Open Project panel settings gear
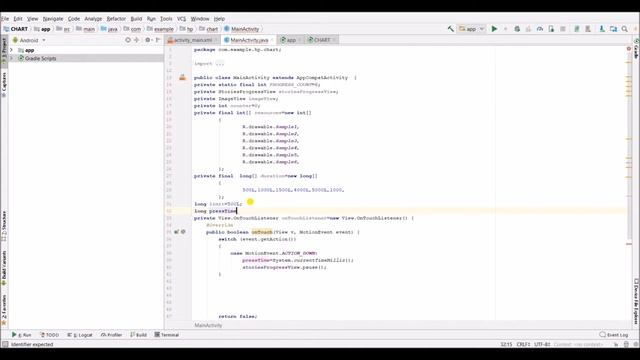 (148, 40)
